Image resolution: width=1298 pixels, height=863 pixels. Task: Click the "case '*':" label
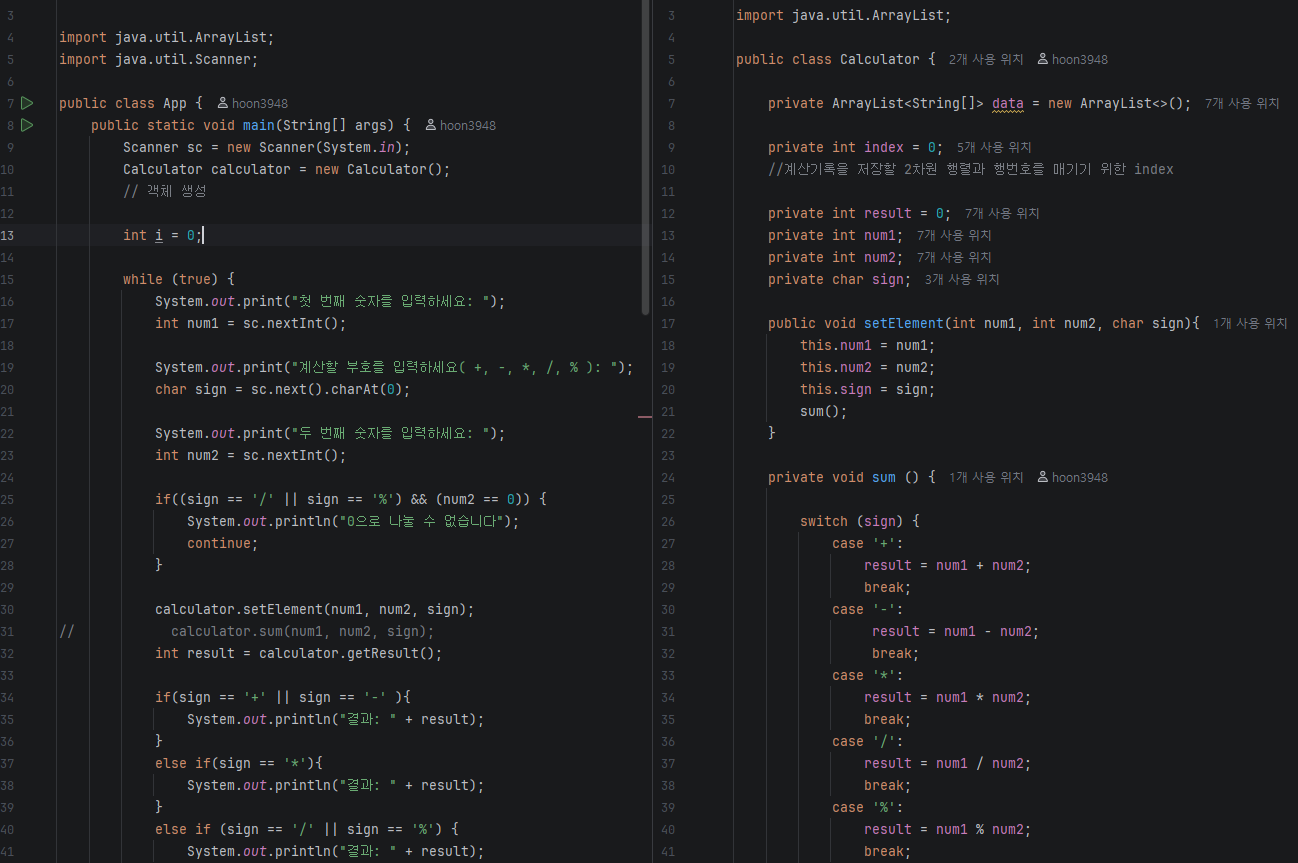coord(868,675)
